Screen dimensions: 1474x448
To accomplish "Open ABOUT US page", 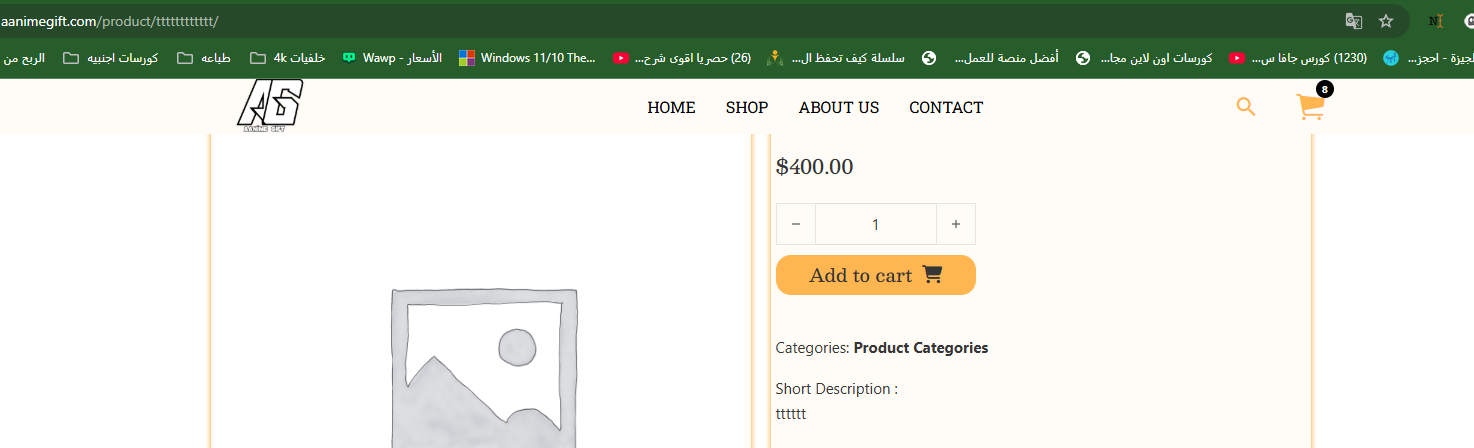I will pos(838,107).
